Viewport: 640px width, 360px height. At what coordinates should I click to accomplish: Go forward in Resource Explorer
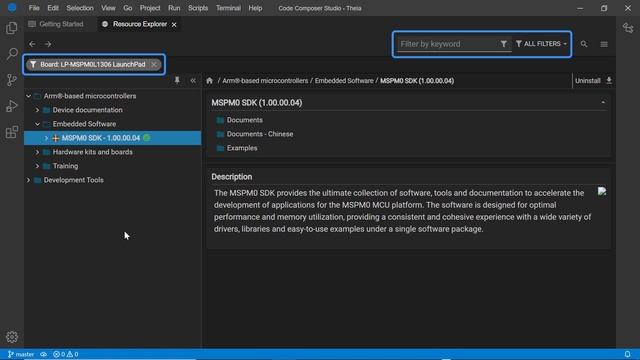point(48,44)
